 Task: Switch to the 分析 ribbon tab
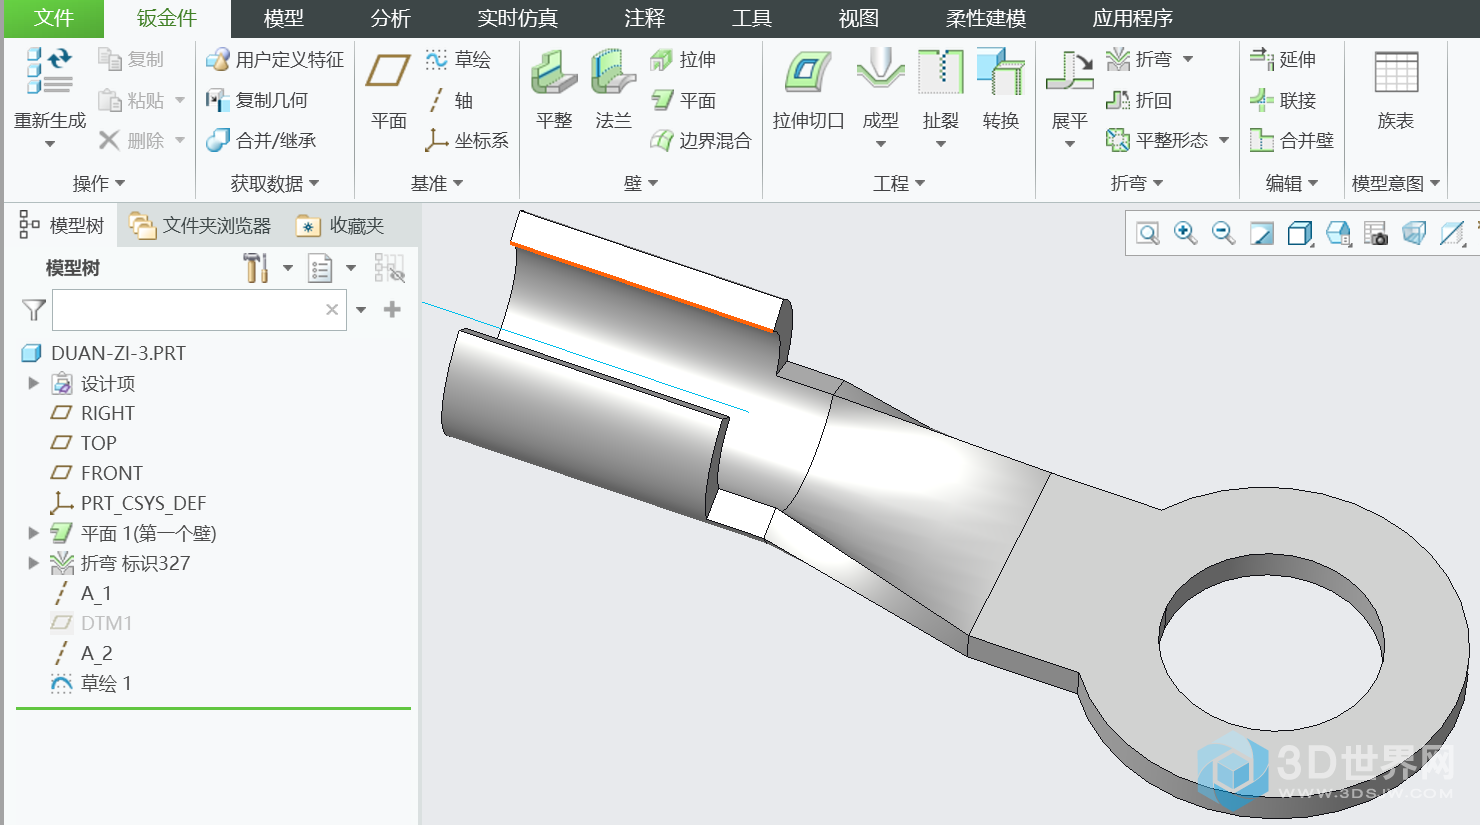click(390, 18)
